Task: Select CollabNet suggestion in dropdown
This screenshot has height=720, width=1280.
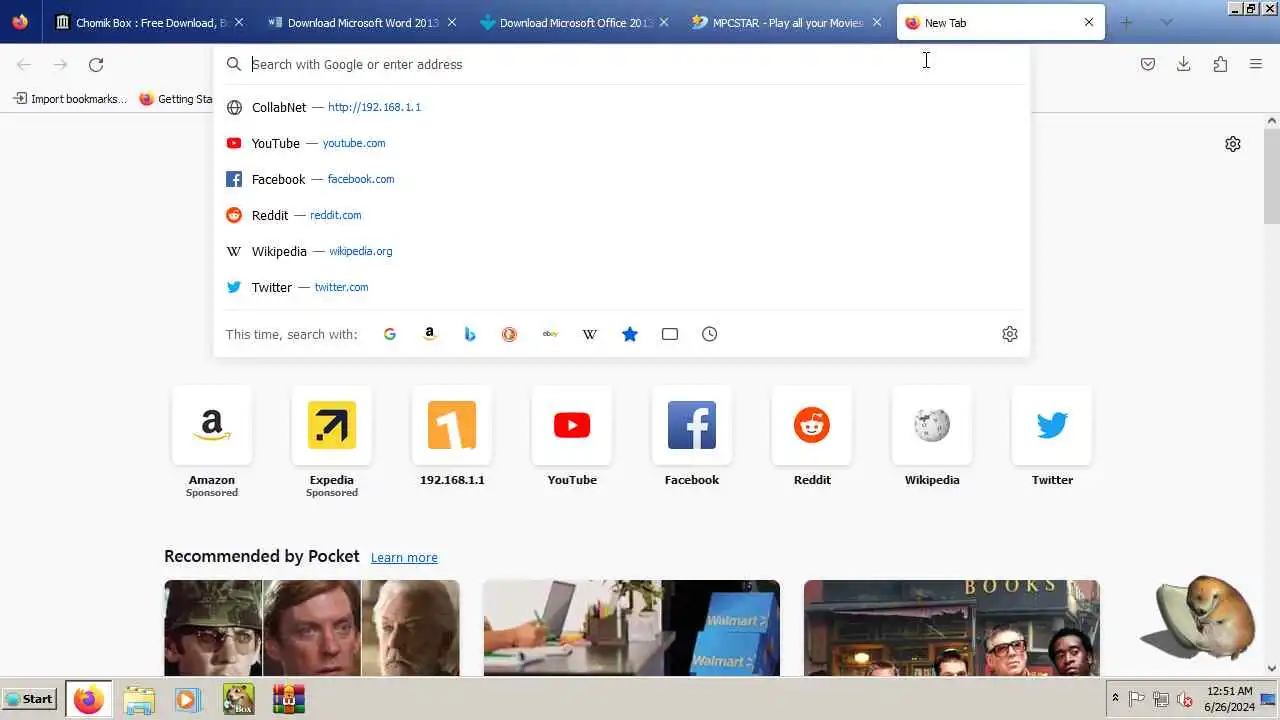Action: [x=621, y=107]
